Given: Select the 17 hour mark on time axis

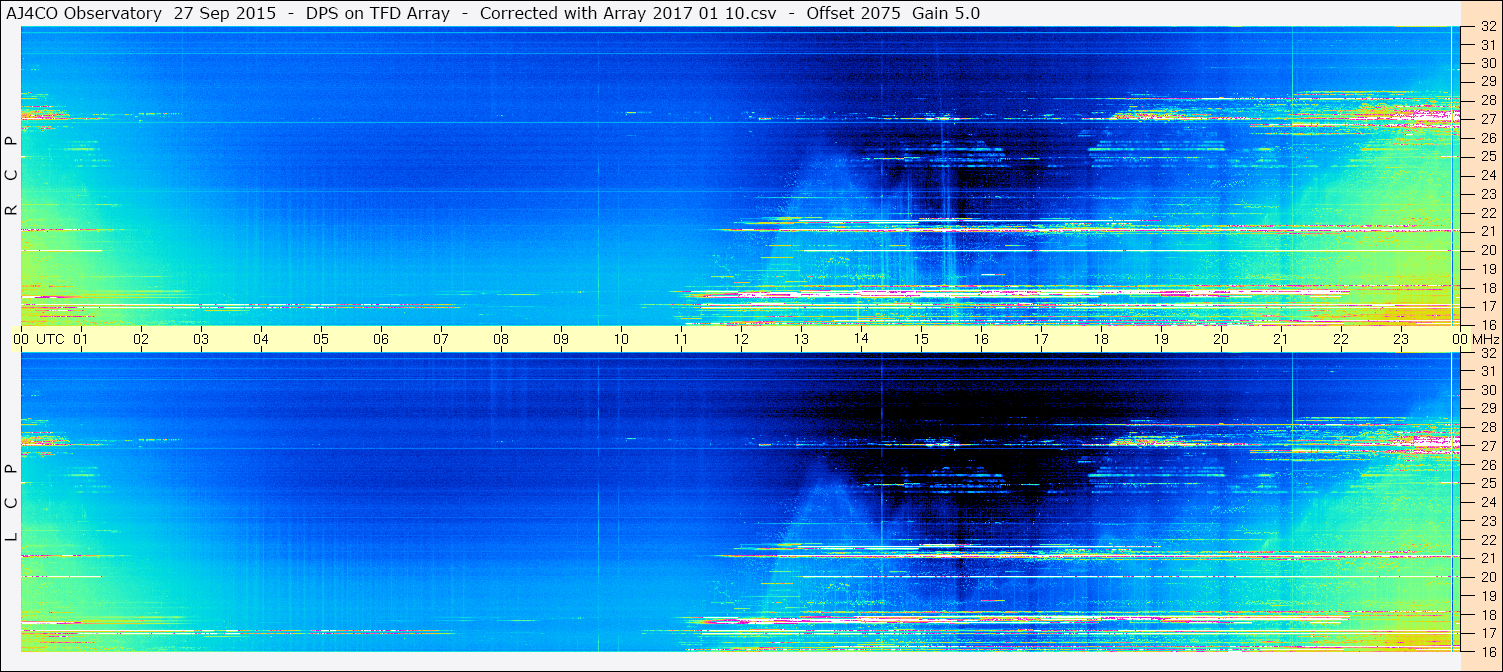Looking at the screenshot, I should 1041,339.
